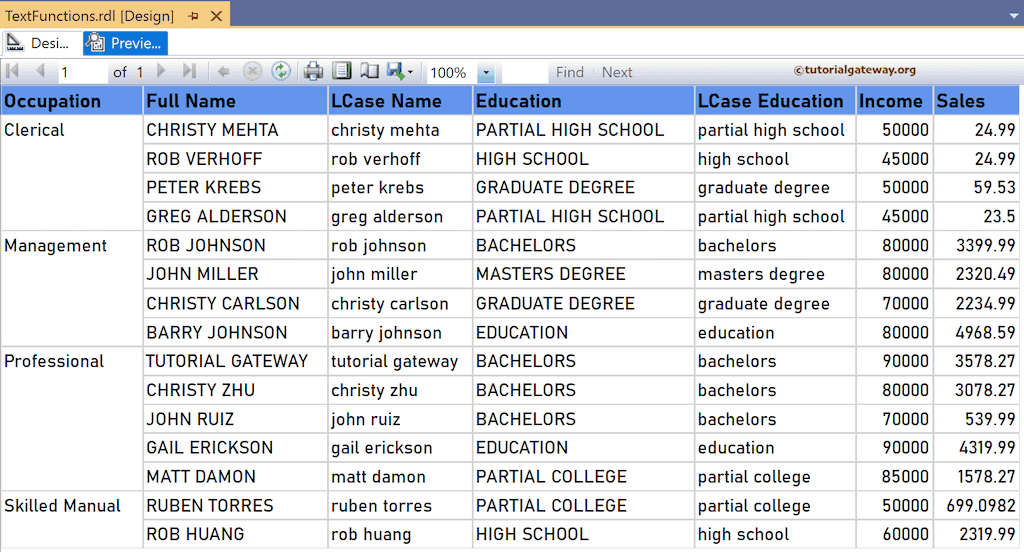Screen dimensions: 1024x552
Task: Click the current page number field
Action: pos(82,72)
